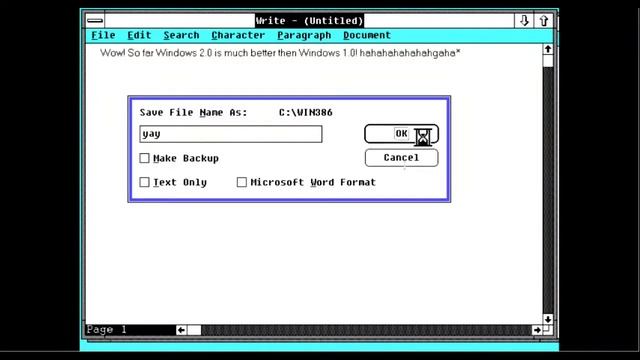640x360 pixels.
Task: Open the File menu
Action: point(103,35)
